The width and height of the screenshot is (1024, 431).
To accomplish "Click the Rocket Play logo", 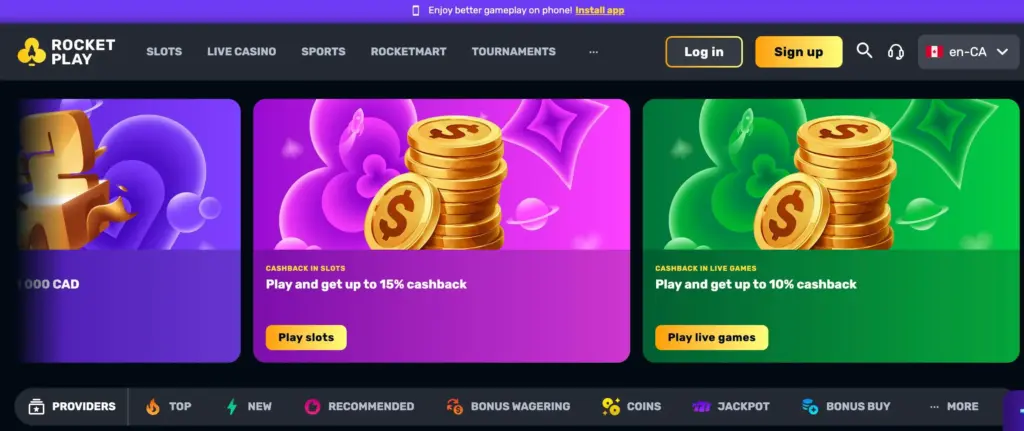I will [x=66, y=52].
